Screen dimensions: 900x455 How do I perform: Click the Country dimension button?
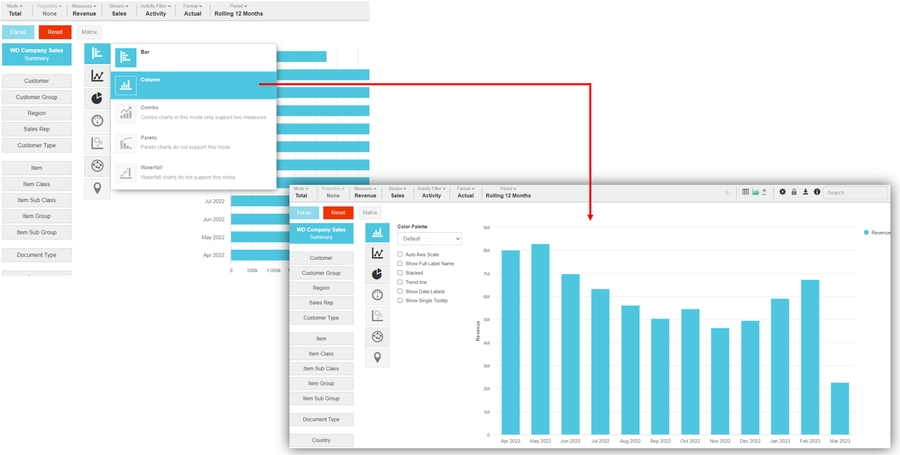[x=321, y=440]
